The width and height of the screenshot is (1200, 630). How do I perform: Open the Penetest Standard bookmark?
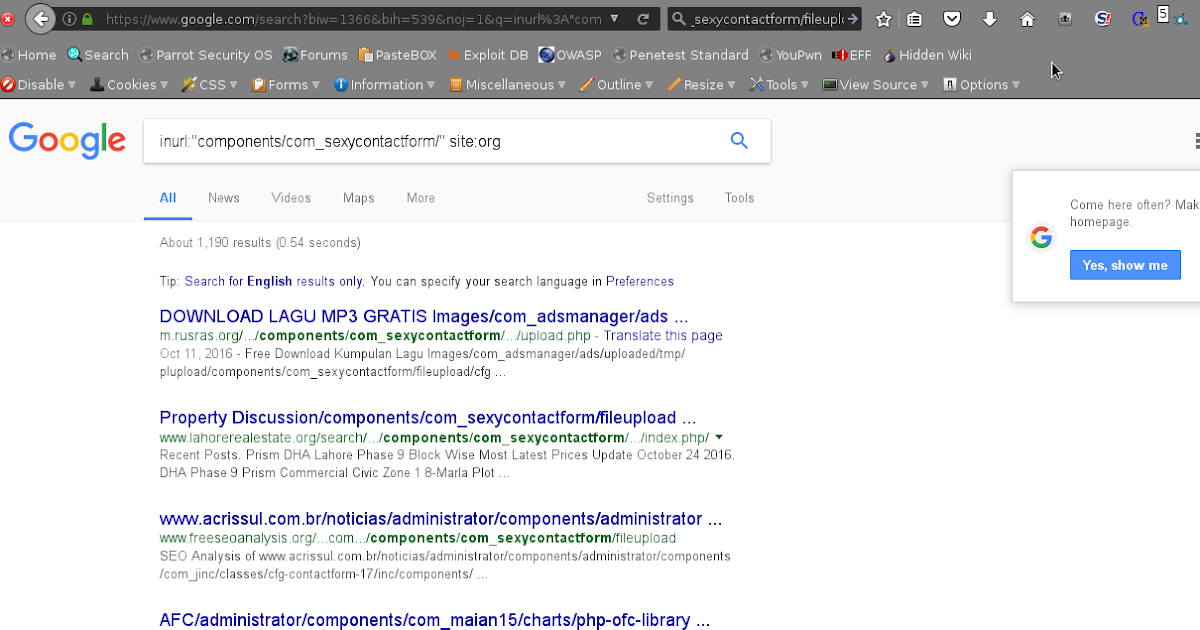tap(681, 55)
